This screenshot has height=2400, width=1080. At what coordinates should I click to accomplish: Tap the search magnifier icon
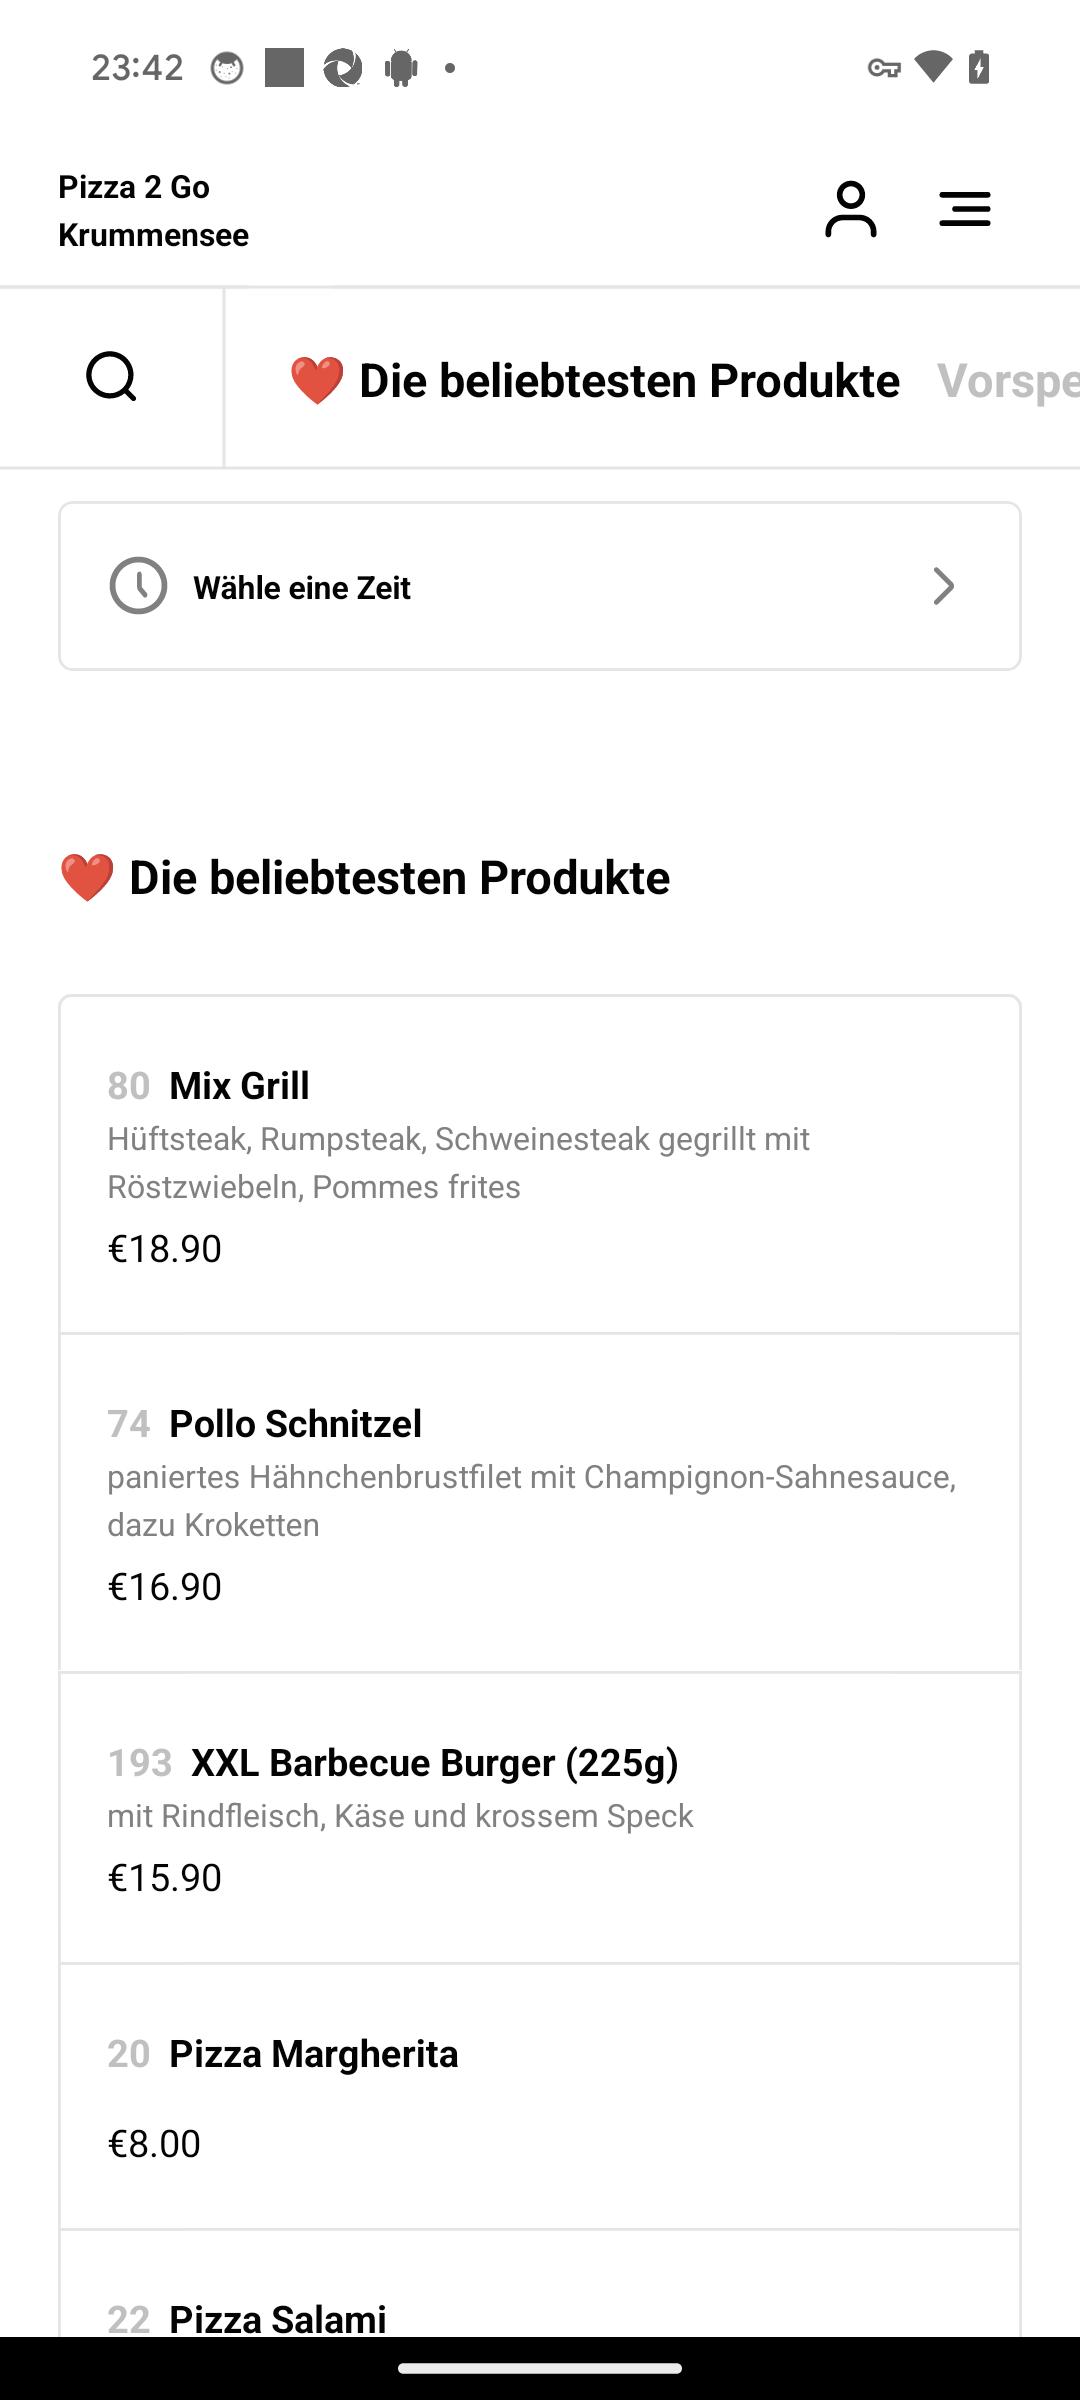click(111, 377)
